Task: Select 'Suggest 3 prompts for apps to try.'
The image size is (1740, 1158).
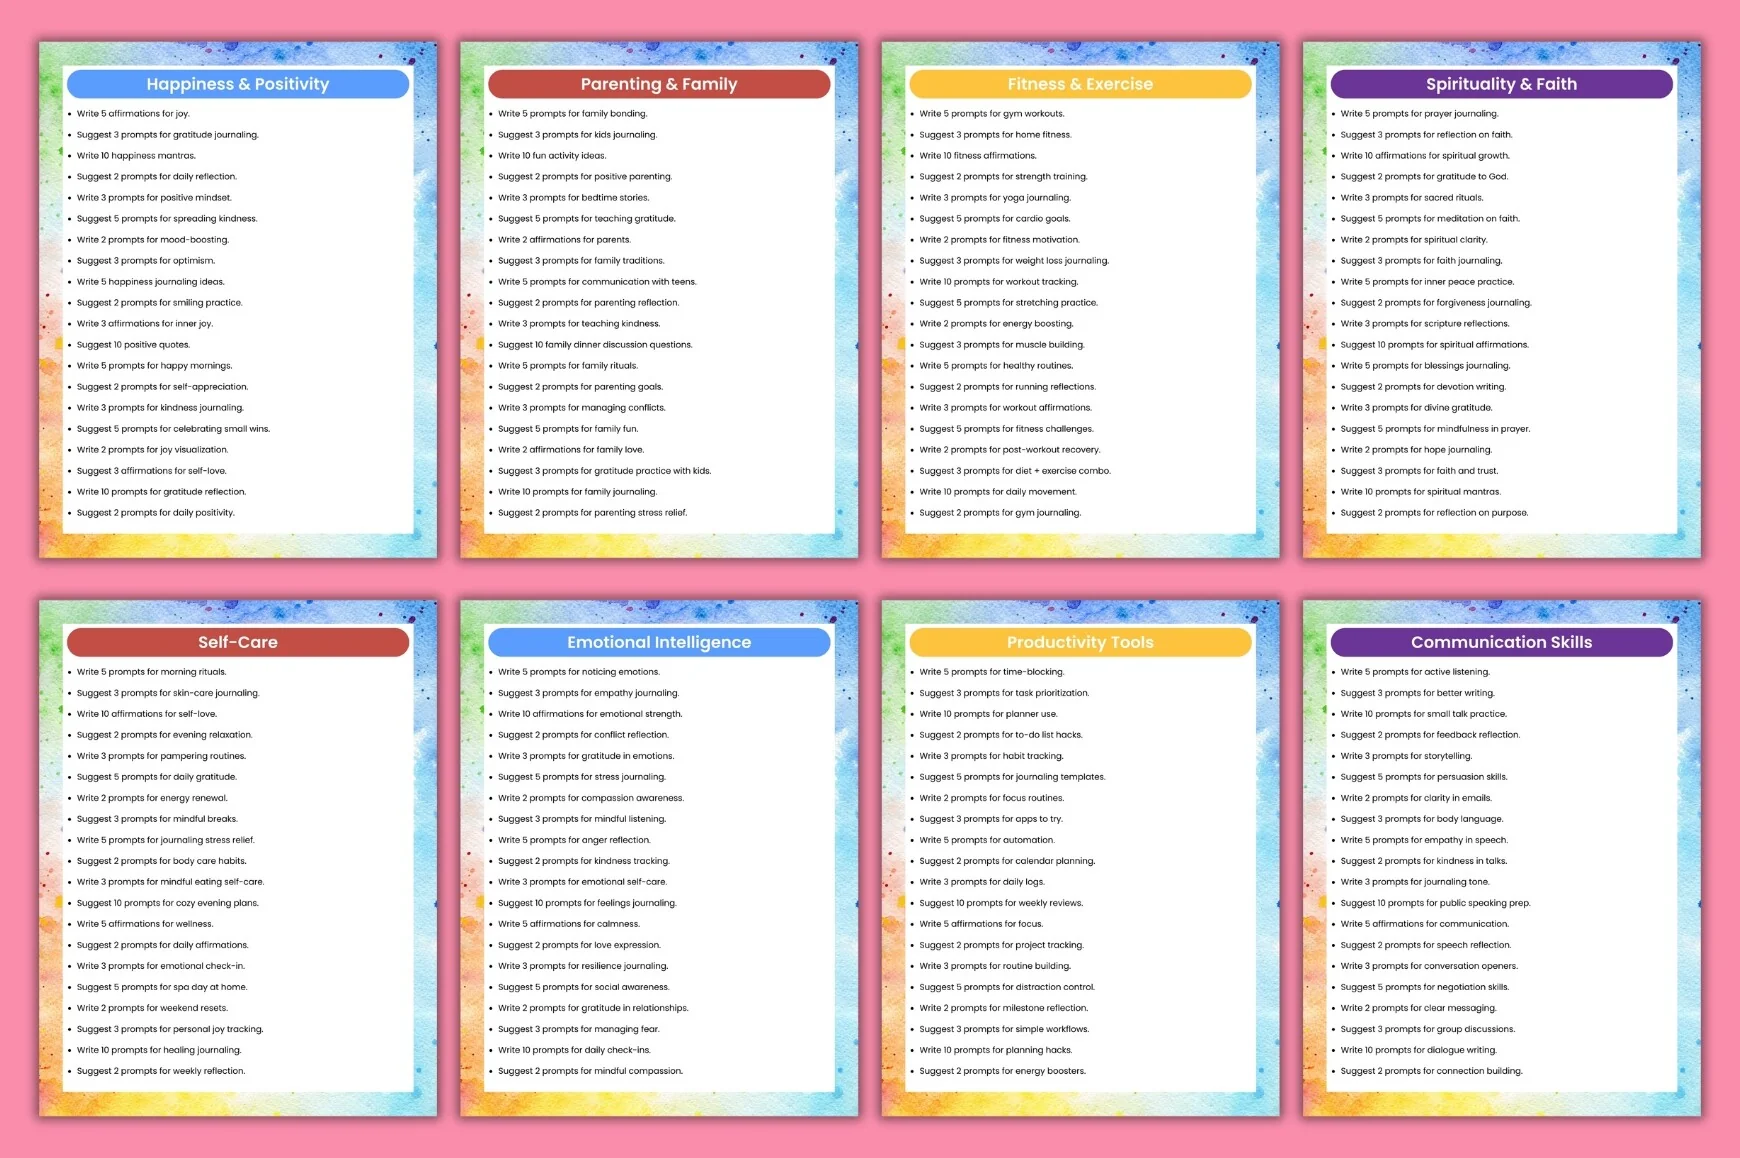Action: tap(991, 819)
